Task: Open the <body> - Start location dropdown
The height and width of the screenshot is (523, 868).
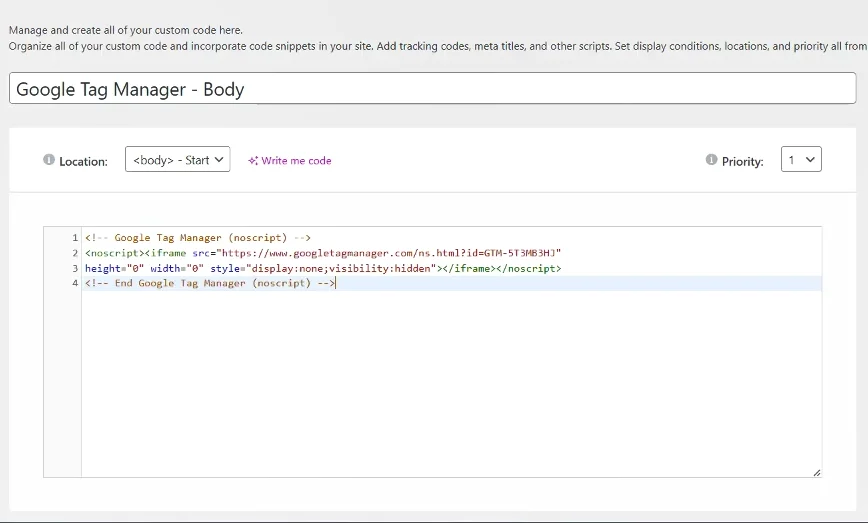Action: 178,159
